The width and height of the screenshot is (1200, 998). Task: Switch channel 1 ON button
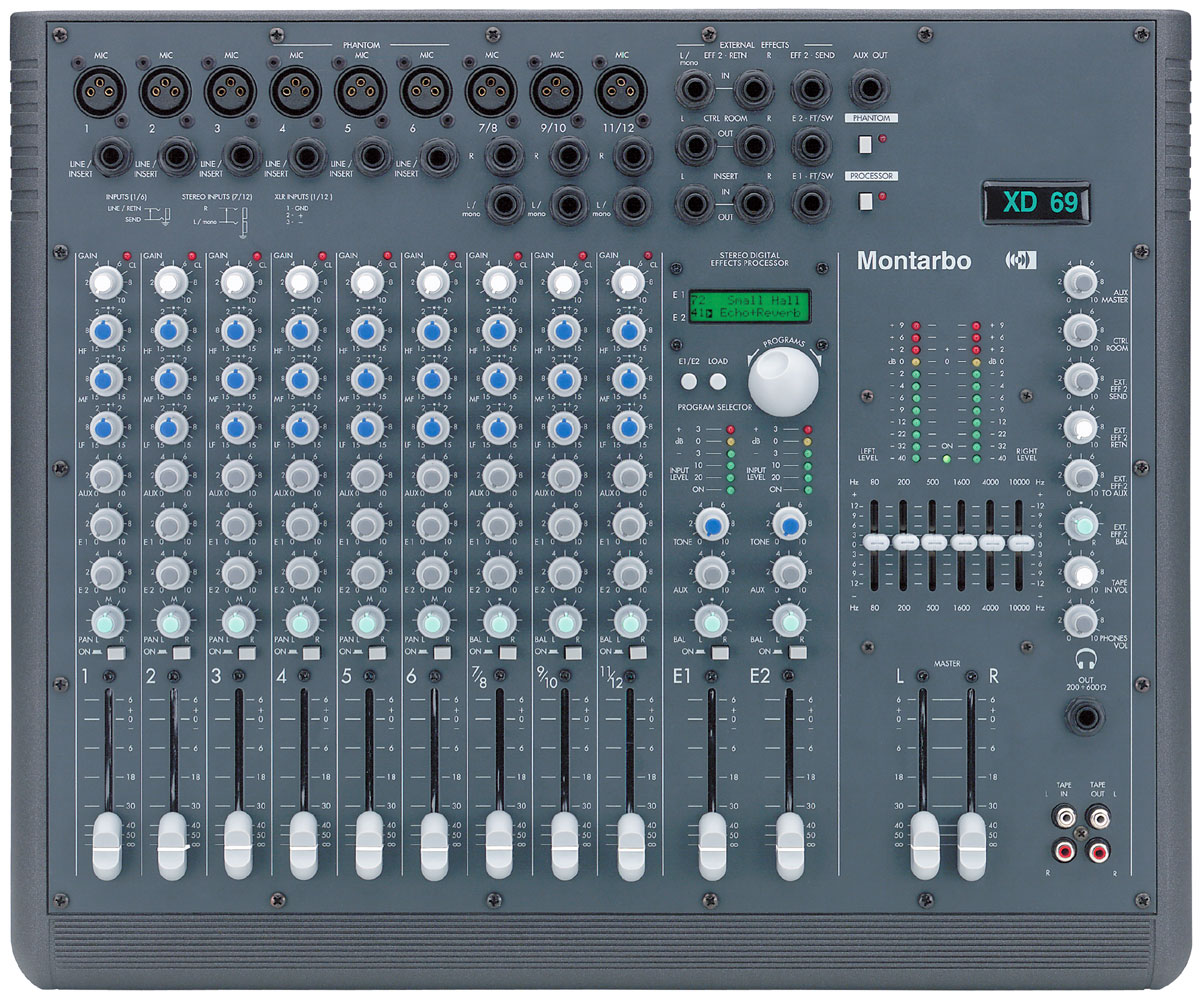coord(116,654)
